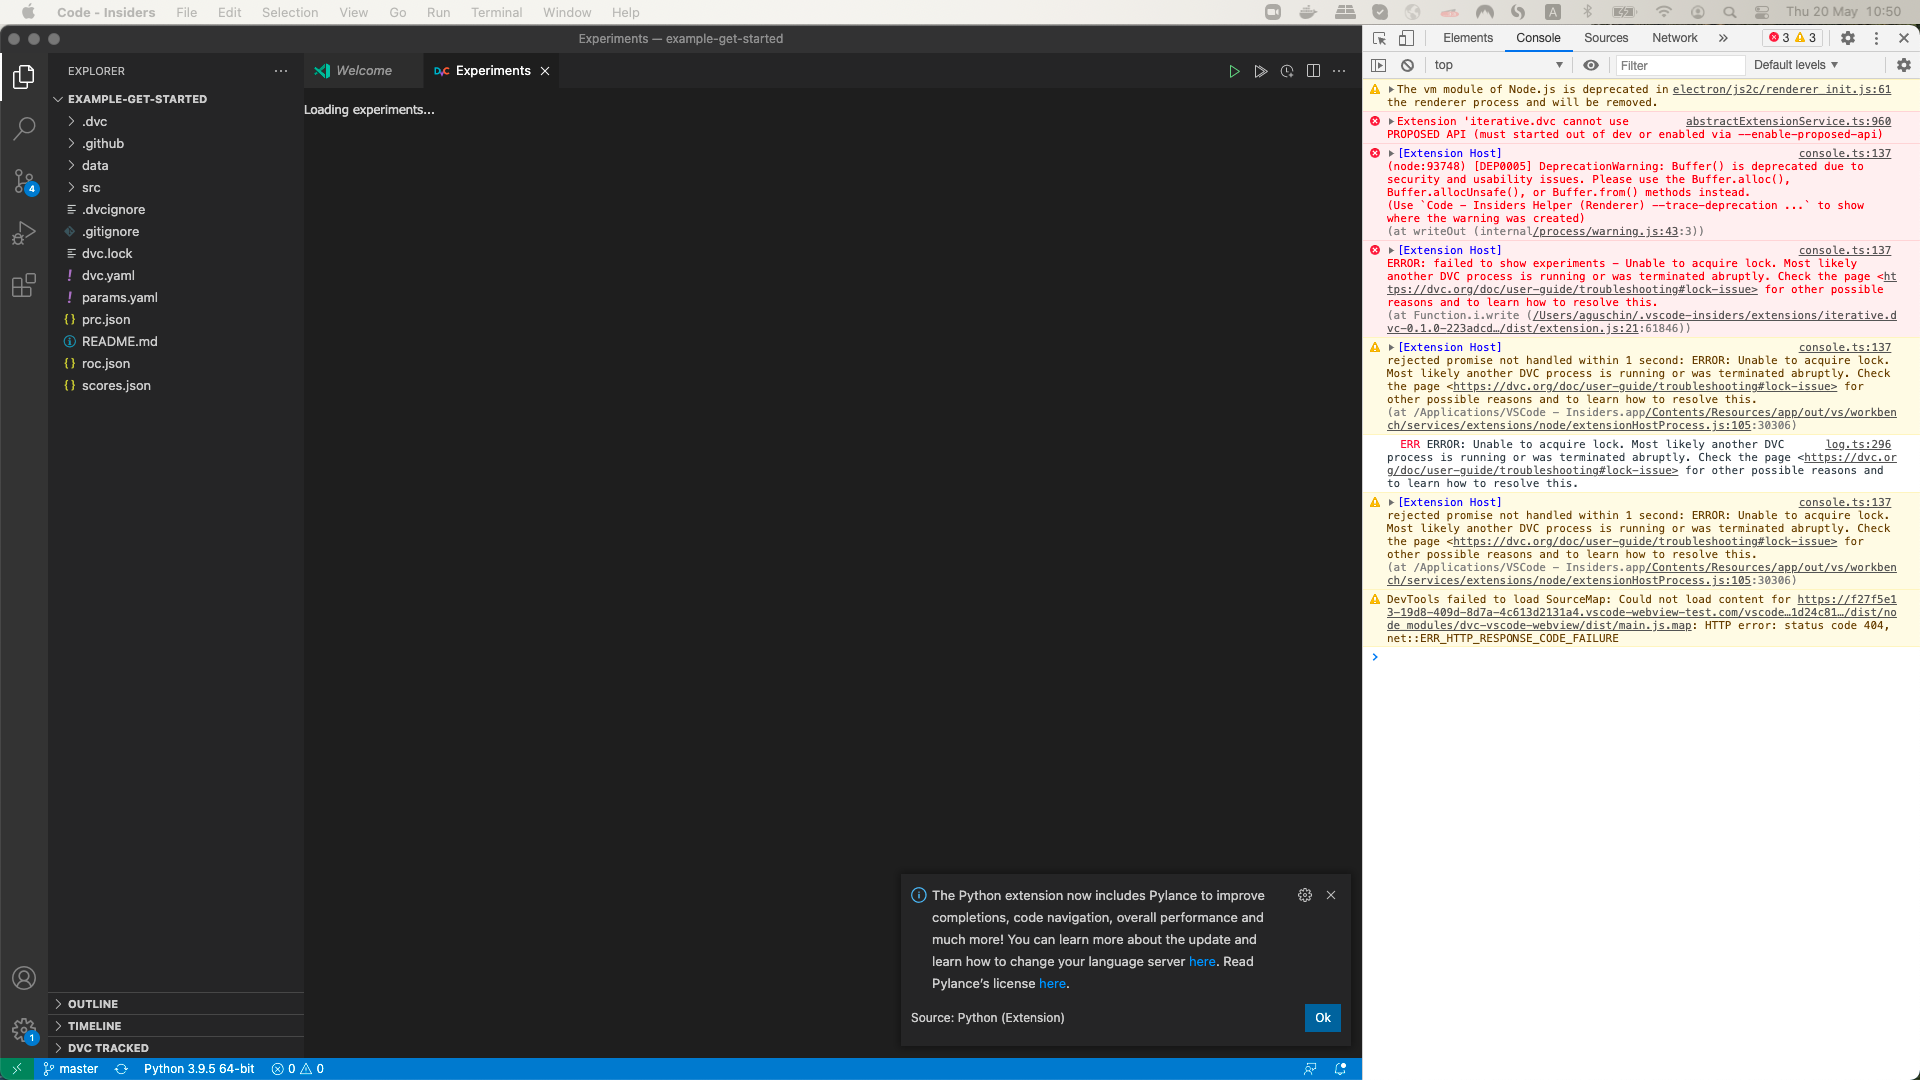The height and width of the screenshot is (1080, 1920).
Task: Open the Selection menu
Action: pyautogui.click(x=290, y=12)
